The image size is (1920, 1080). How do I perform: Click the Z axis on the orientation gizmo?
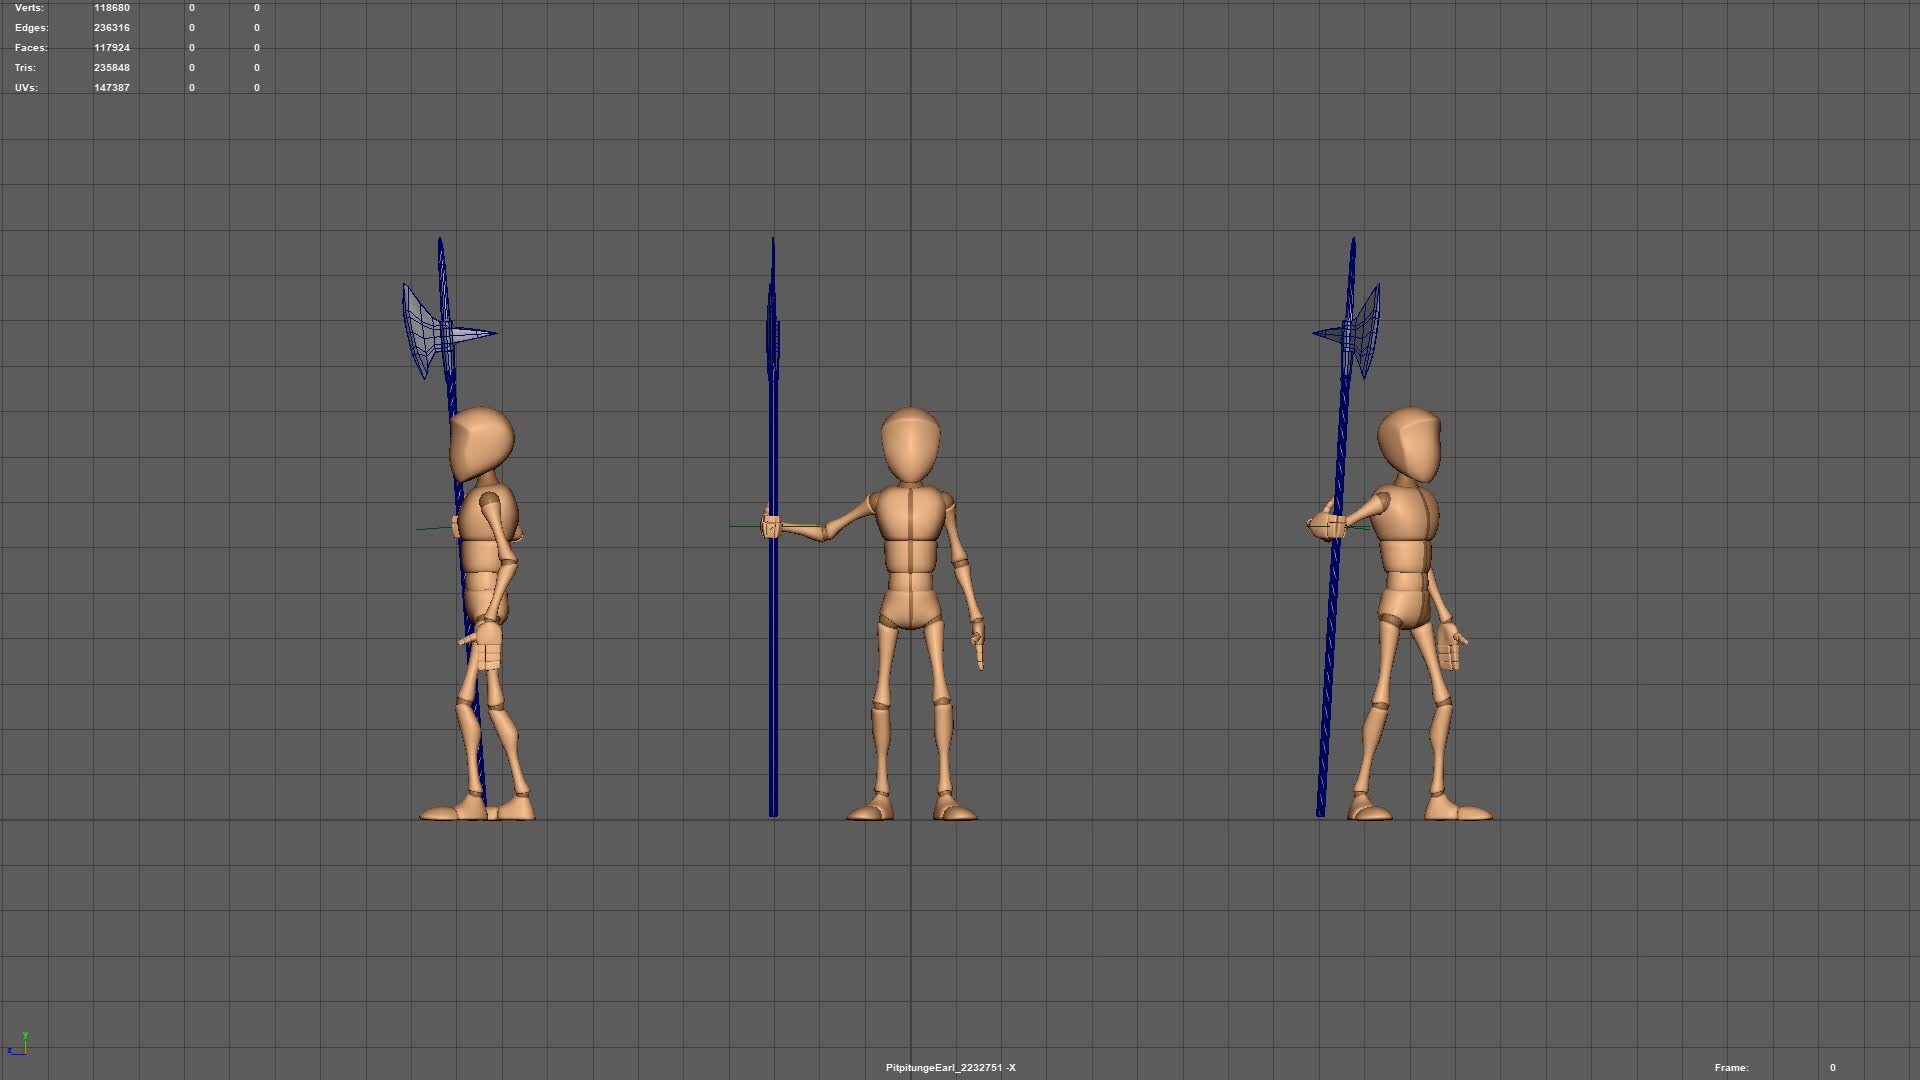click(x=10, y=1051)
